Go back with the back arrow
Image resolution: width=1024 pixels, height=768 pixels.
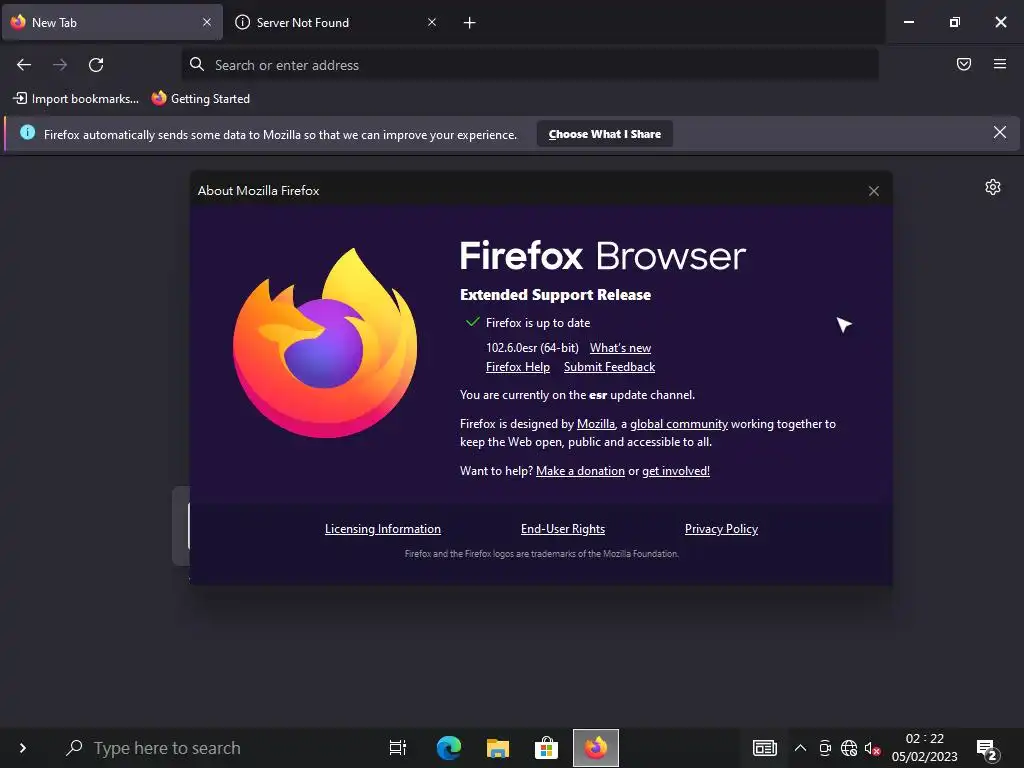pos(24,65)
